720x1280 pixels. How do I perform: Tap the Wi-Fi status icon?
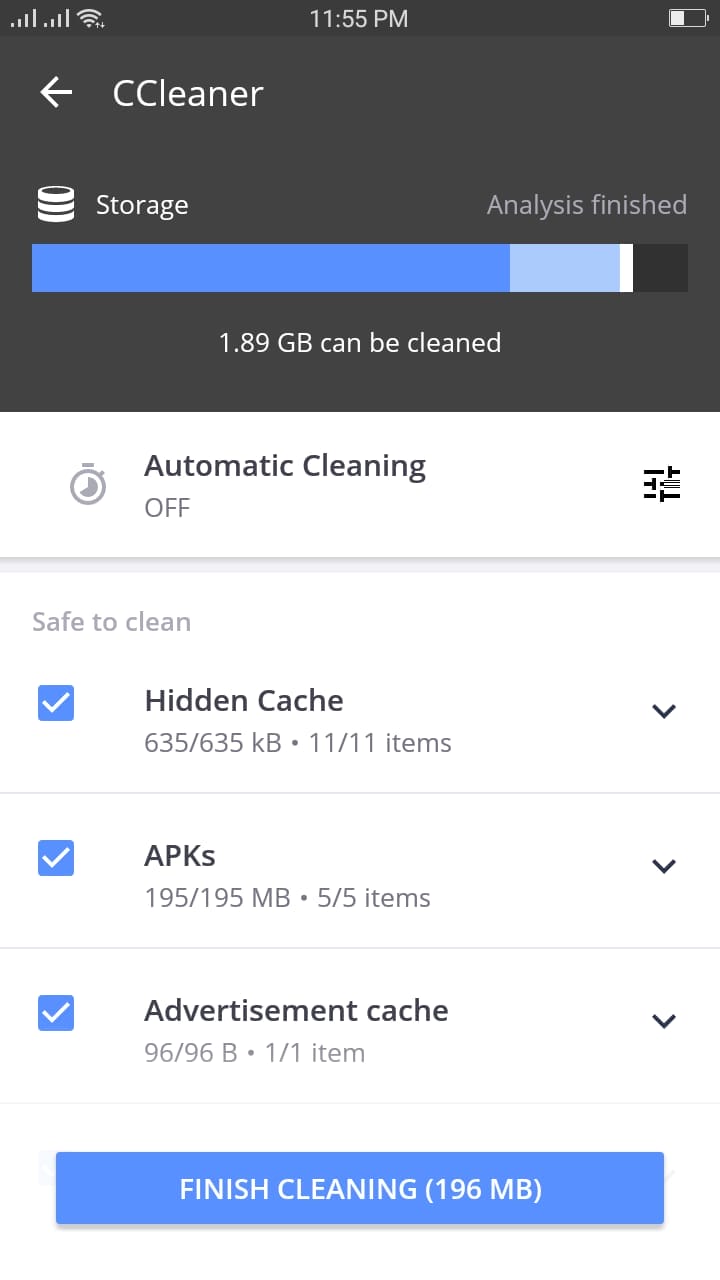(90, 18)
